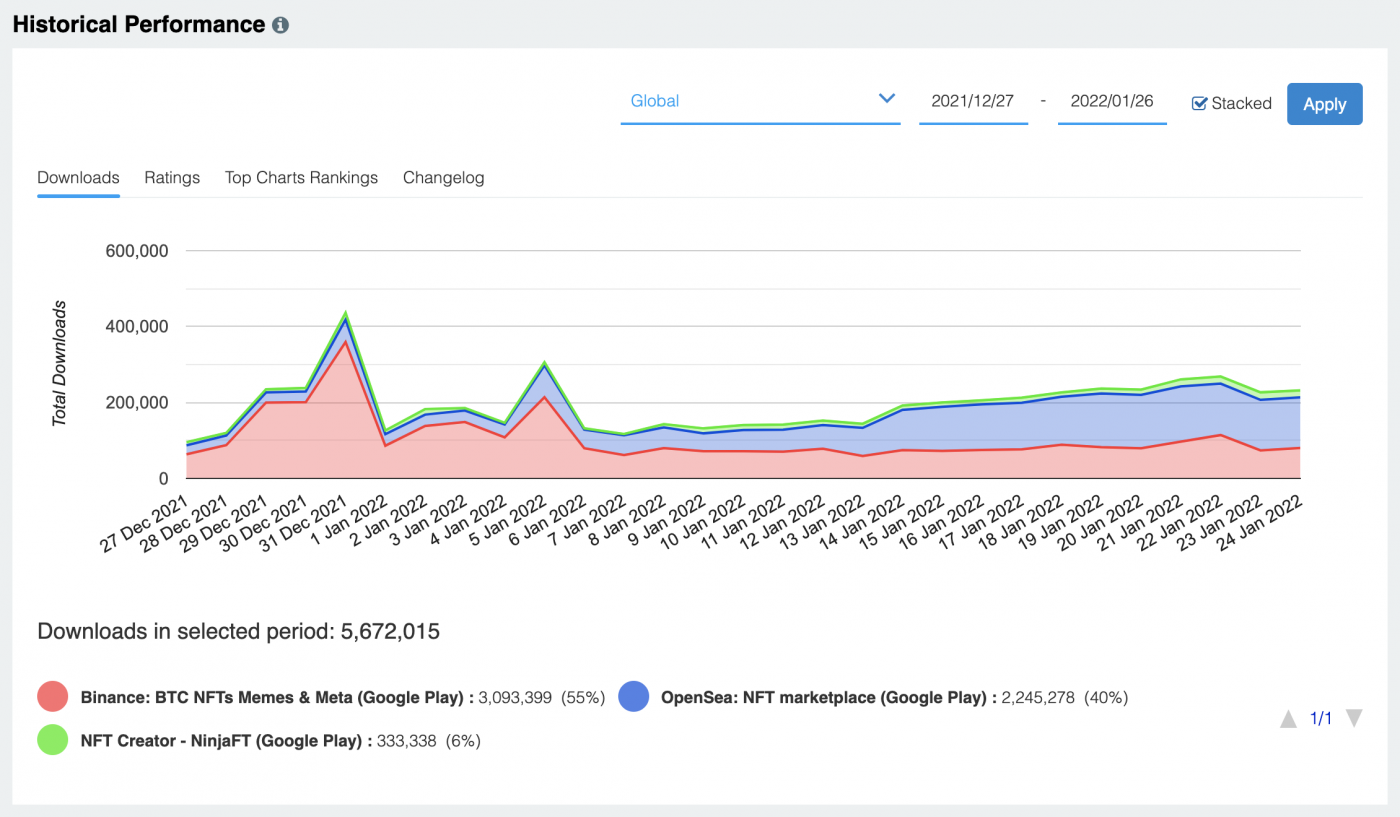1400x817 pixels.
Task: Click the start date field 2021/12/27
Action: pos(973,101)
